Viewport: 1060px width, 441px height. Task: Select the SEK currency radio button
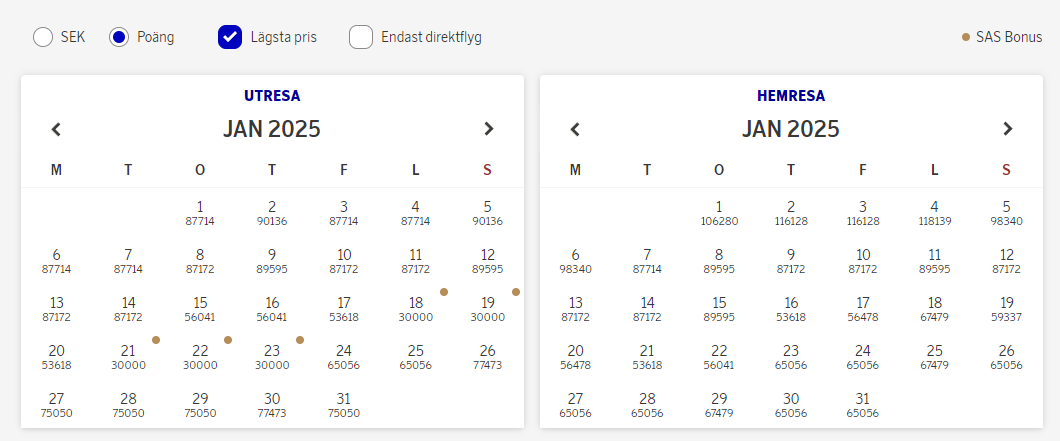(x=43, y=37)
